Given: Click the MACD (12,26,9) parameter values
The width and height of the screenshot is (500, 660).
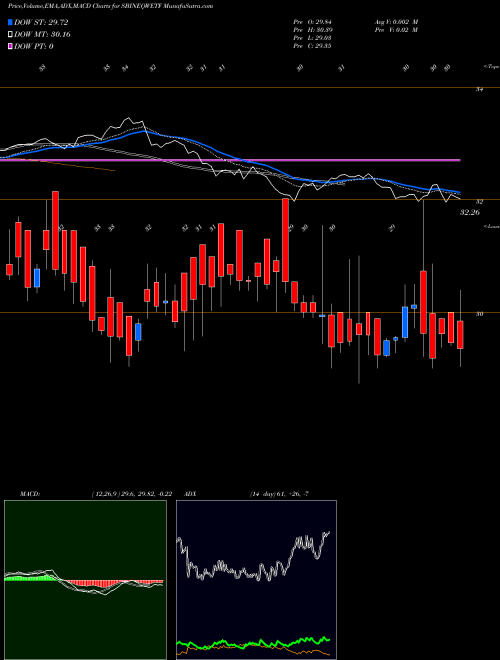Looking at the screenshot, I should 131,494.
